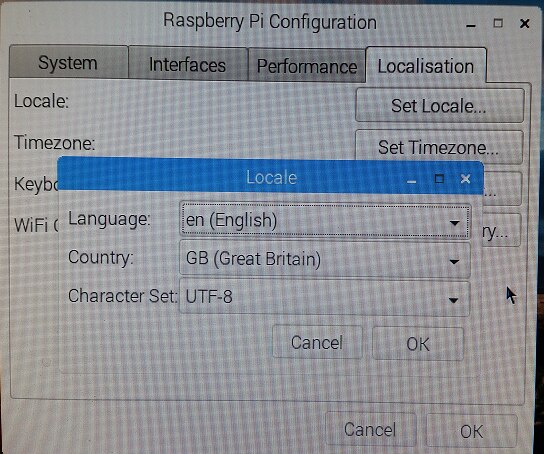Switch to the System tab
This screenshot has height=454, width=544.
click(x=68, y=62)
